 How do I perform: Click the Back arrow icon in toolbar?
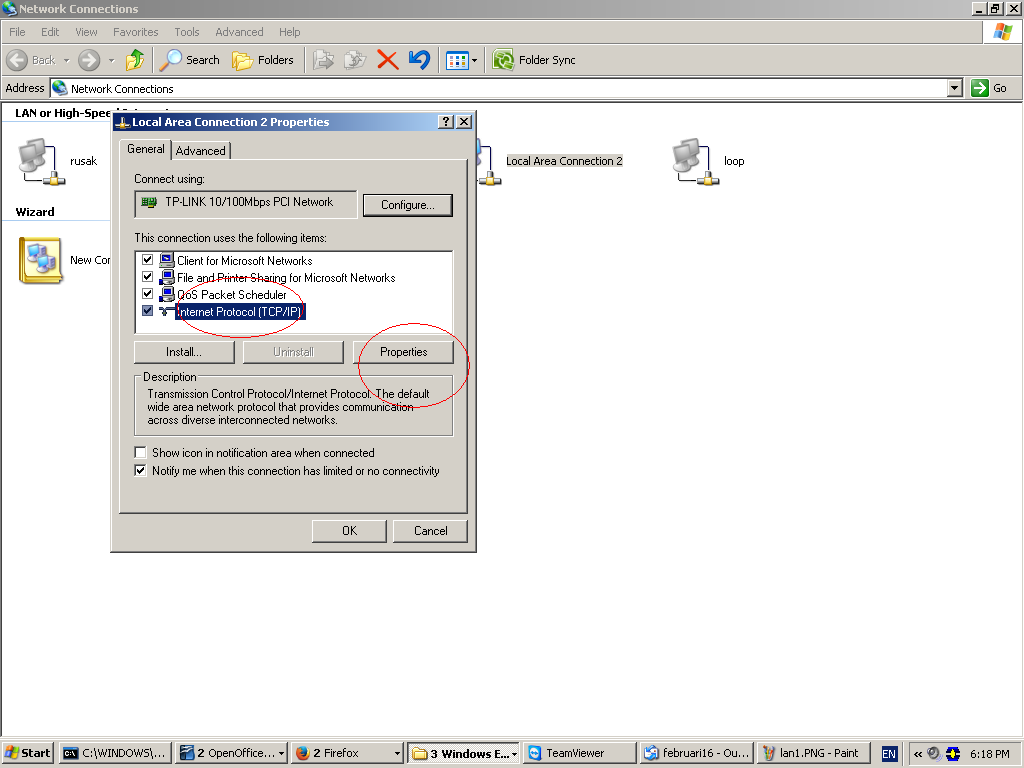17,60
